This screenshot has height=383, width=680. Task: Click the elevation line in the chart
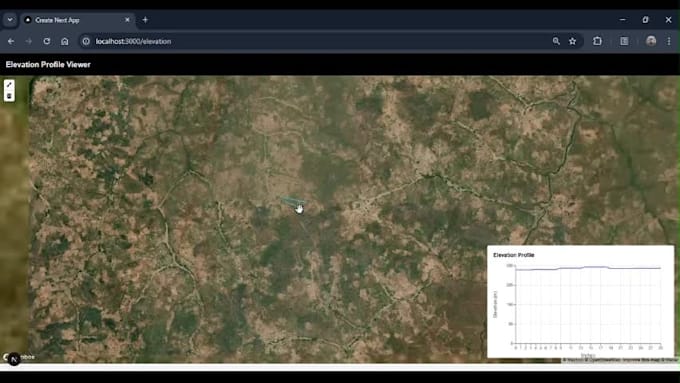point(588,268)
